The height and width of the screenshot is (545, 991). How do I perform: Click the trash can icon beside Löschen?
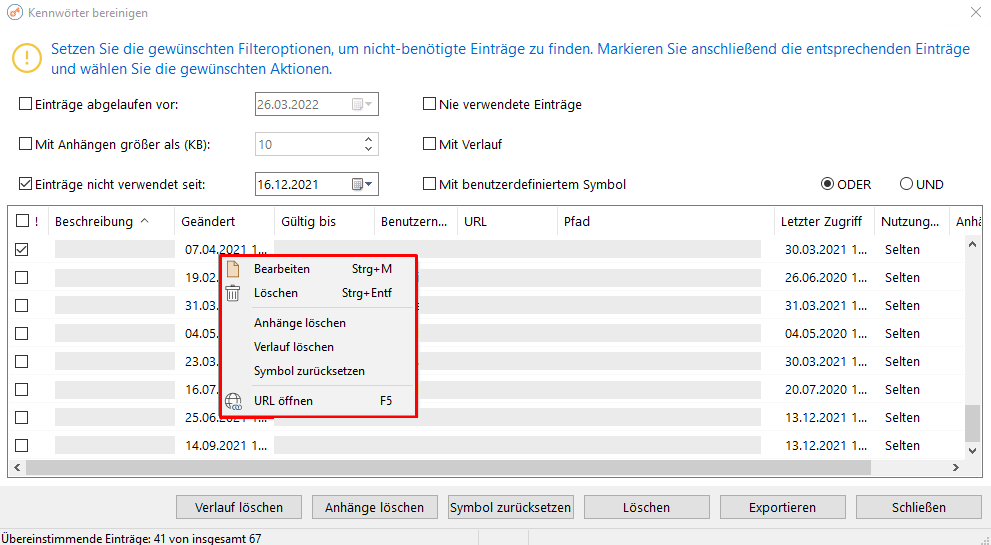233,293
